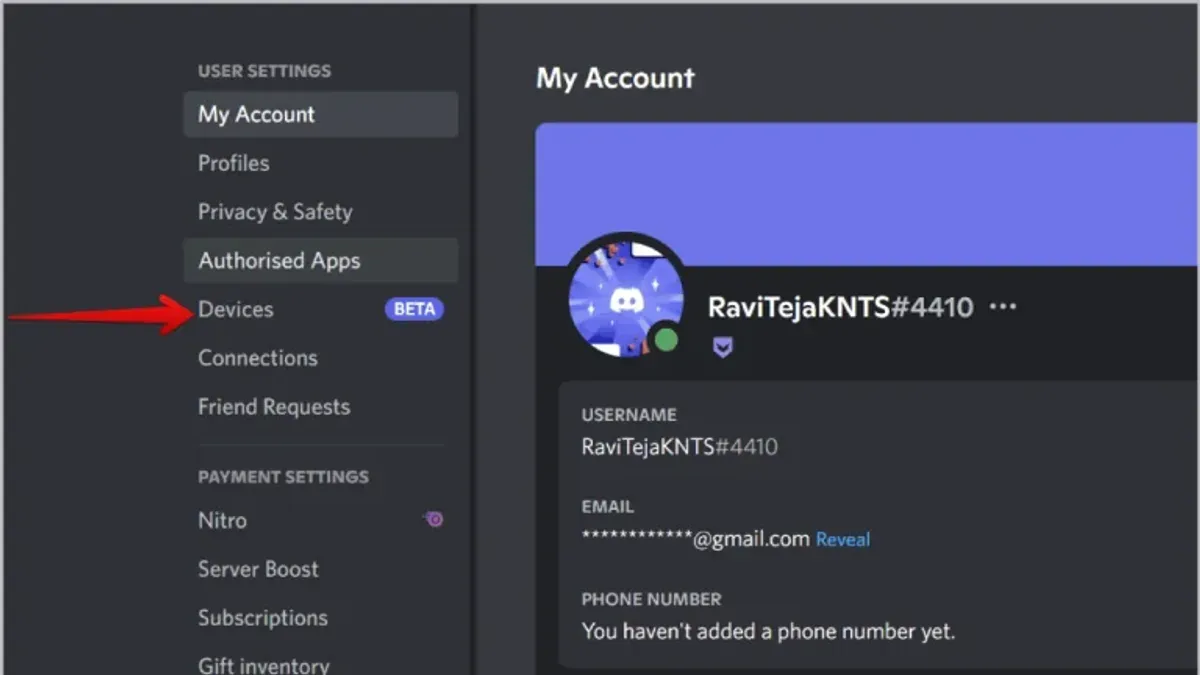Image resolution: width=1200 pixels, height=675 pixels.
Task: Open the three-dots menu beside RaviTejaKNTS#4410
Action: (x=1003, y=307)
